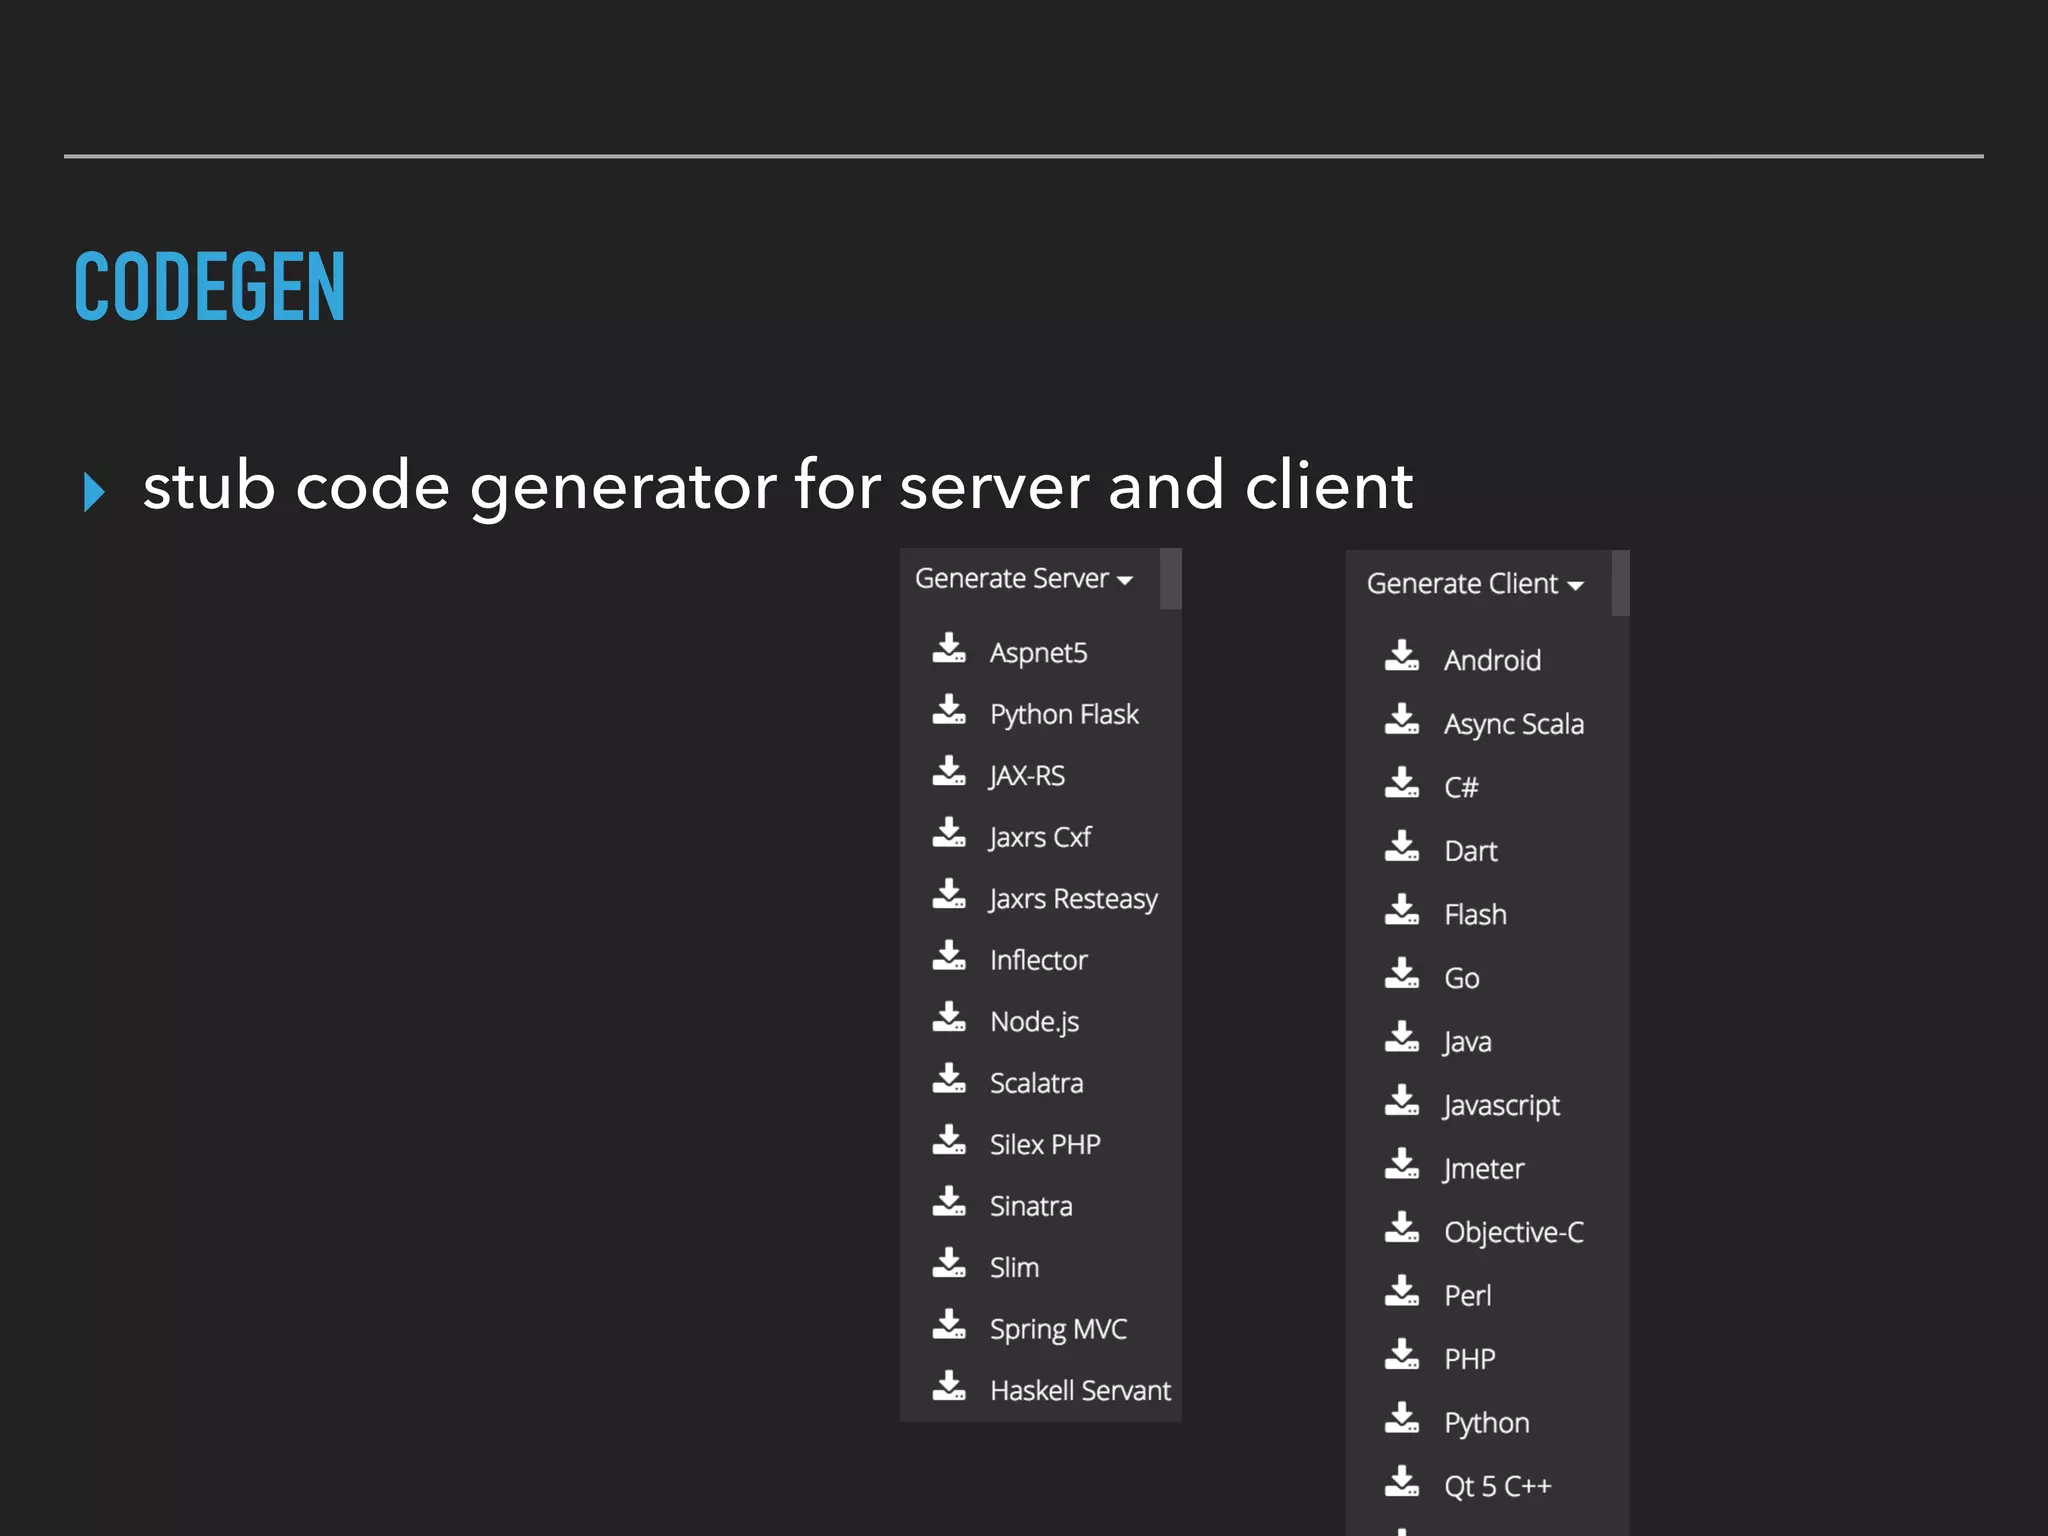Click the download icon next to Inflector
The image size is (2048, 1536).
[949, 956]
